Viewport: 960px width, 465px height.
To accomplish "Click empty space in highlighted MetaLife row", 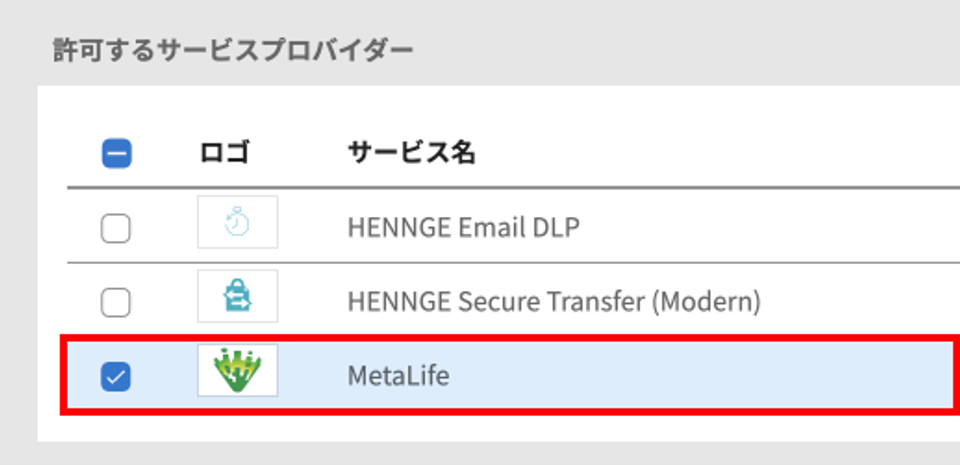I will click(x=704, y=376).
